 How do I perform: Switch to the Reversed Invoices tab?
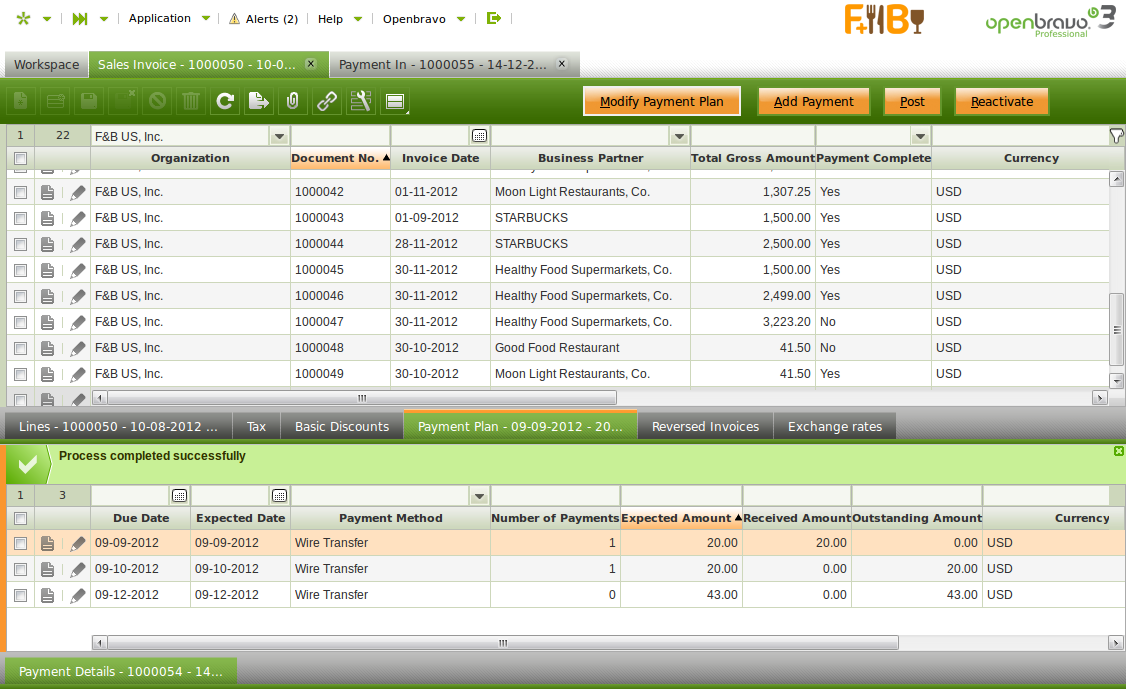[705, 426]
